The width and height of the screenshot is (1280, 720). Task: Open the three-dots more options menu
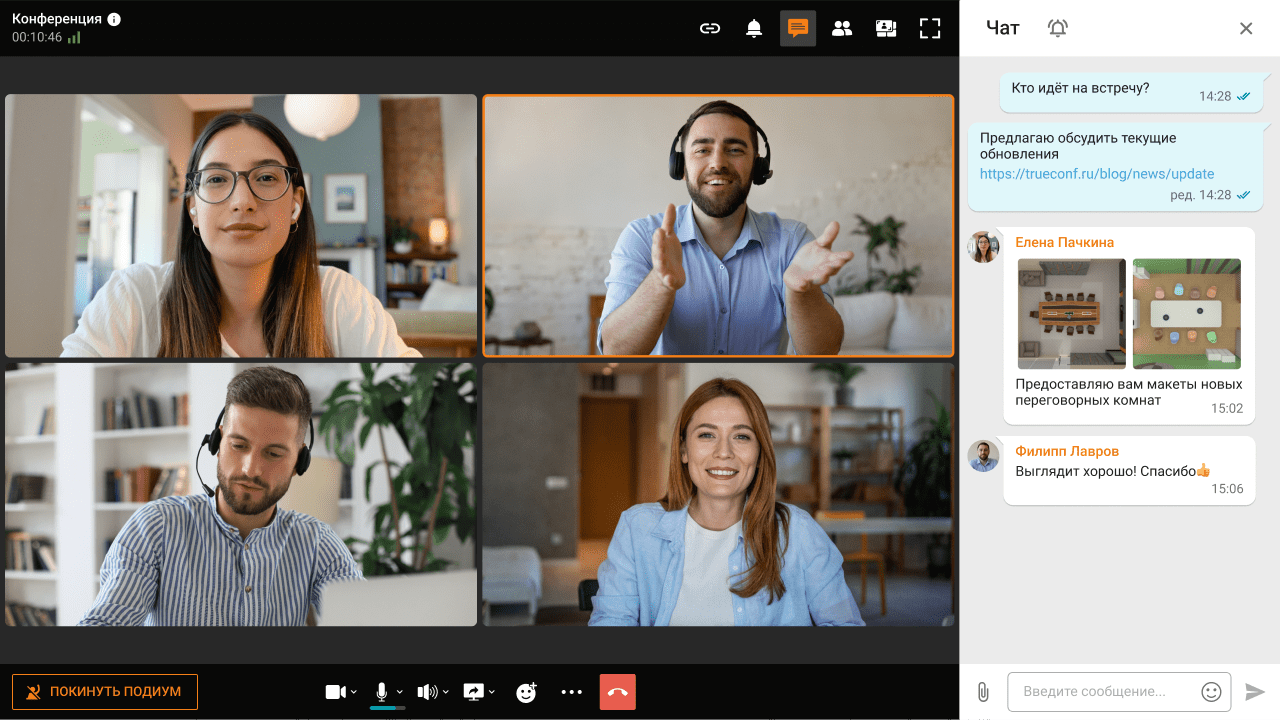pos(572,692)
